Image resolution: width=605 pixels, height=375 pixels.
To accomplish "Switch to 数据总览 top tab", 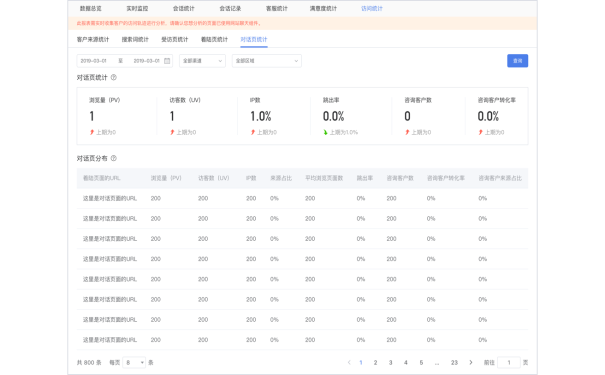I will (91, 8).
